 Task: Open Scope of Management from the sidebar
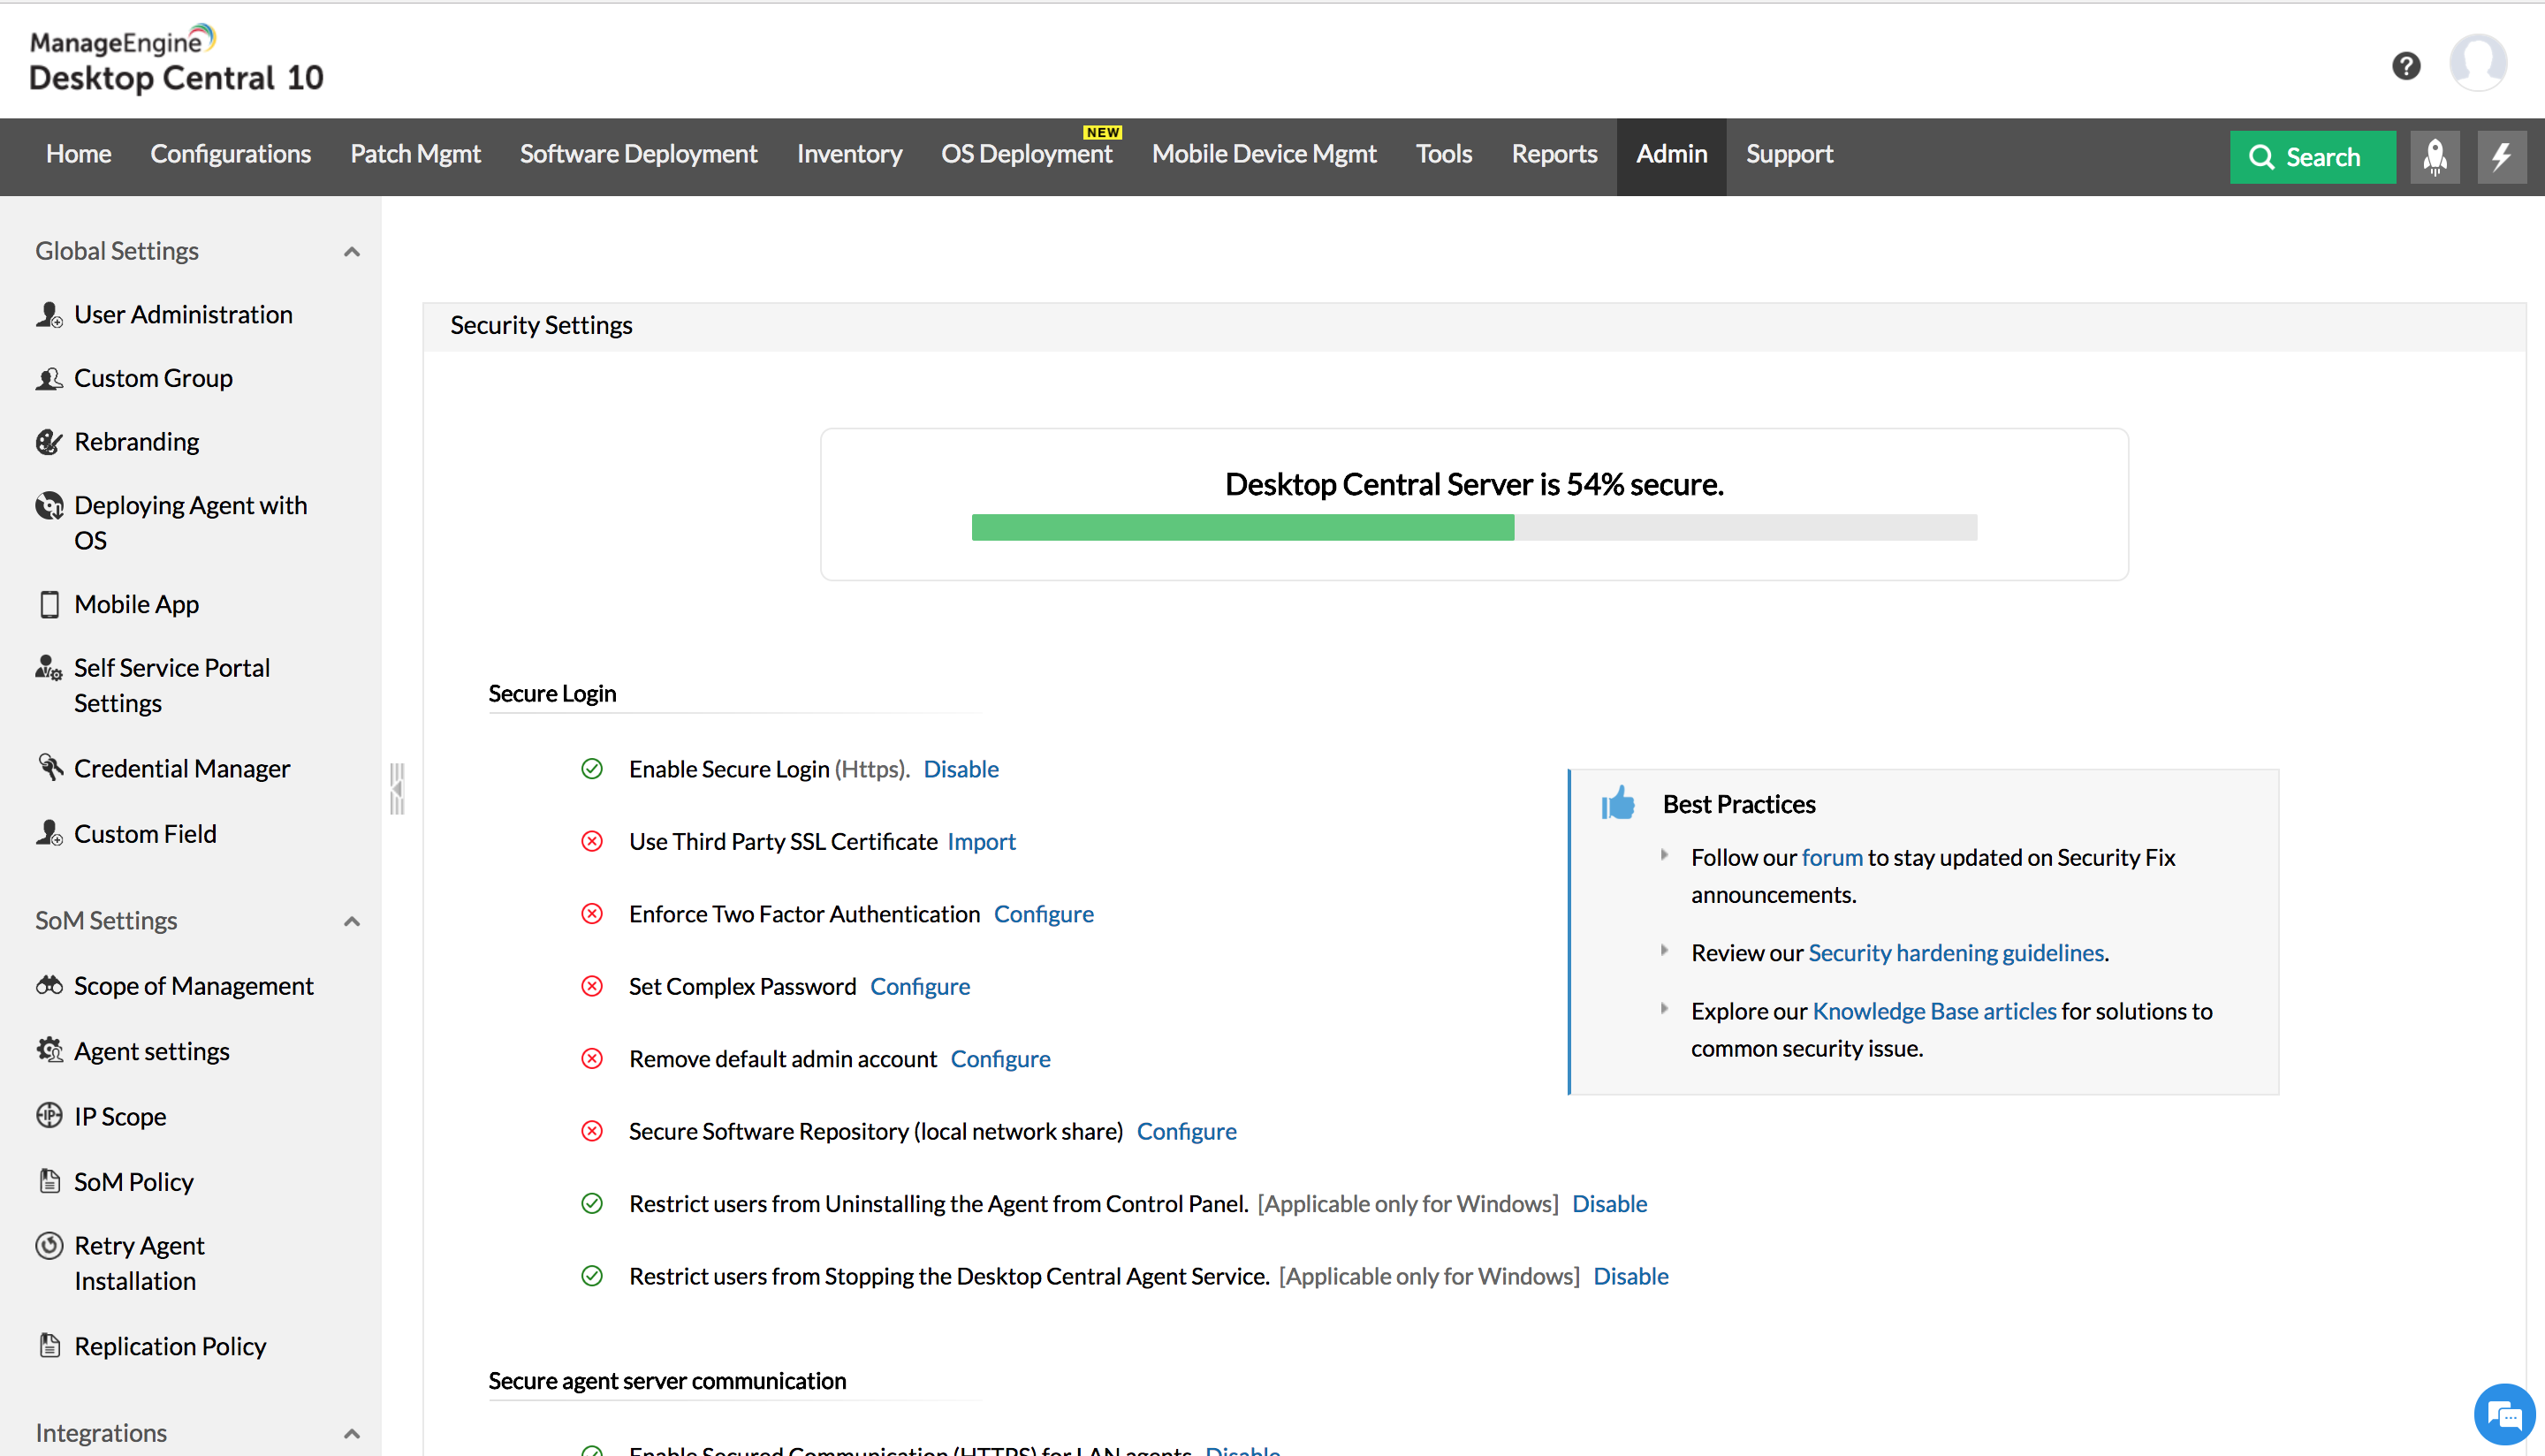click(x=193, y=986)
